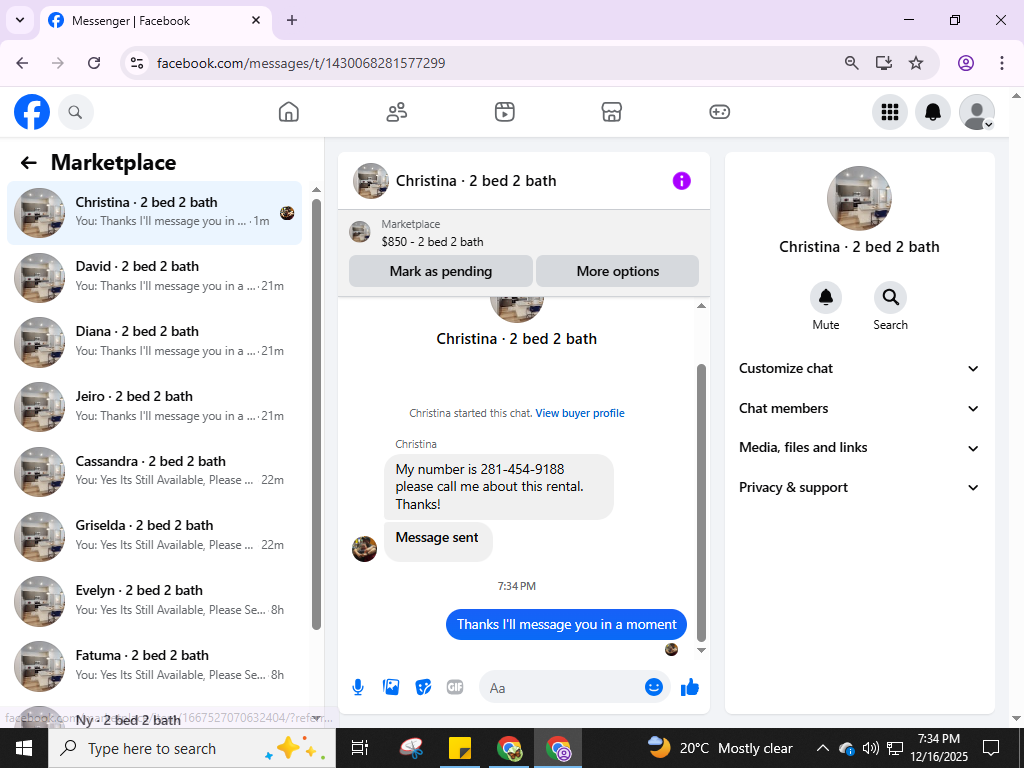Click Mark as pending button

(x=441, y=272)
